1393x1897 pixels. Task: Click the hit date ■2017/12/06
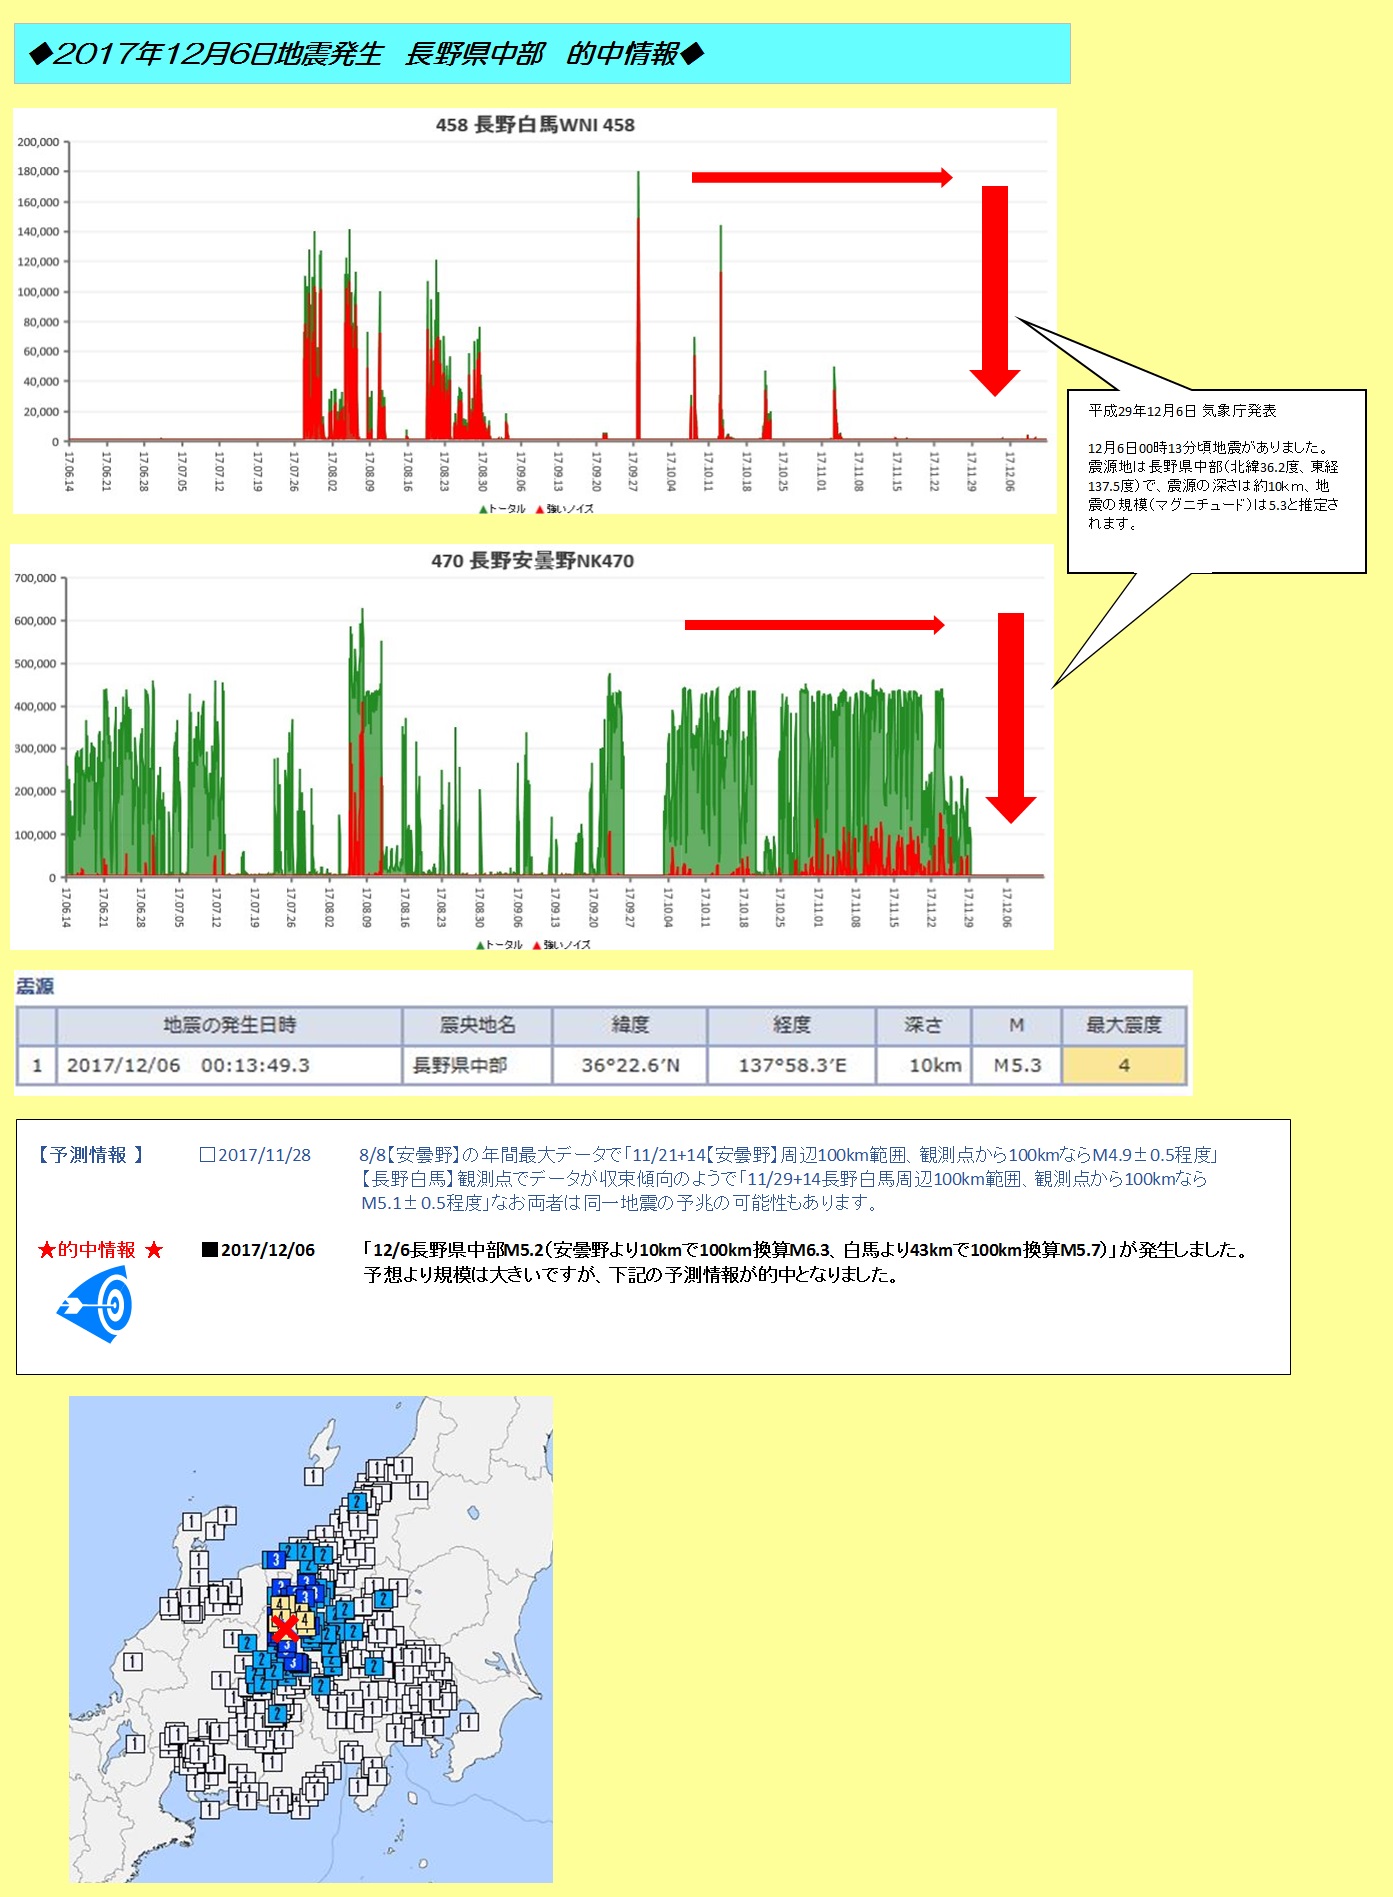coord(258,1250)
